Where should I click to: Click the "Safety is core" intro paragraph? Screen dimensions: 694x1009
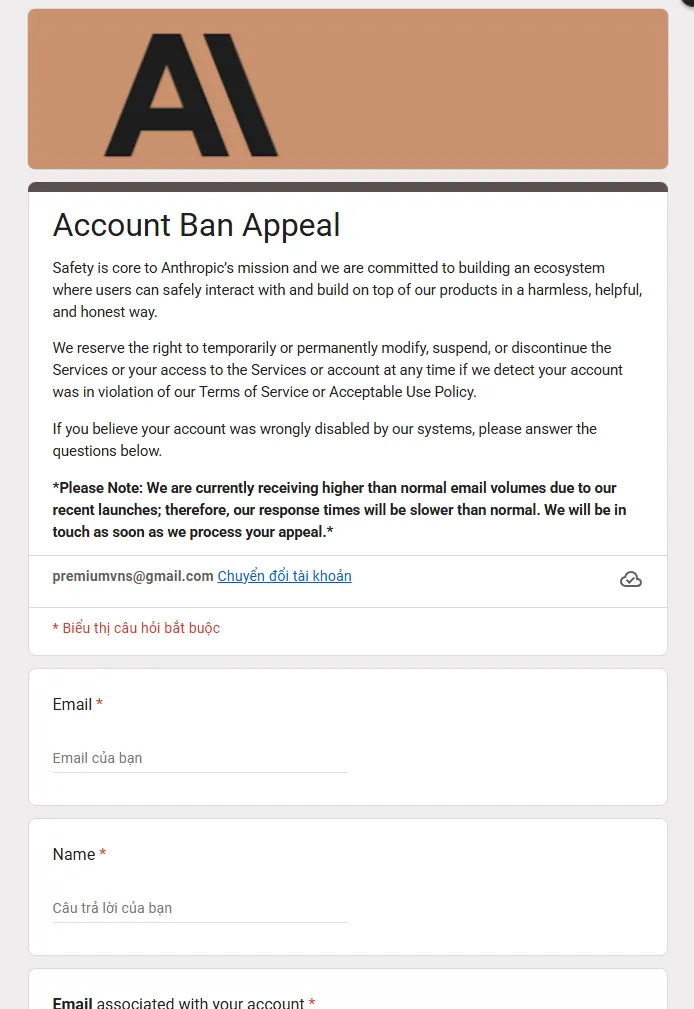[x=347, y=290]
